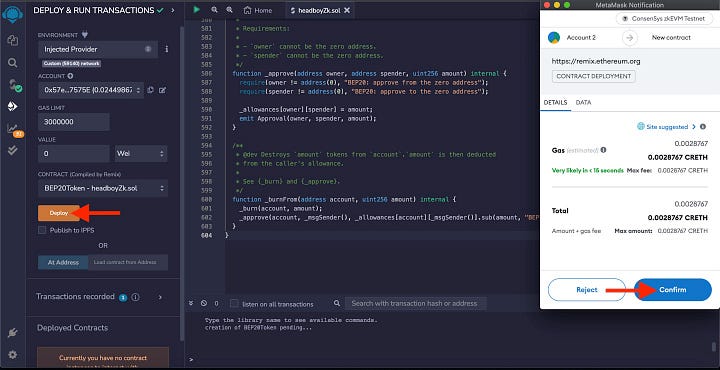Click the https://remix.ethereum.org origin text
Image resolution: width=720 pixels, height=370 pixels.
click(x=596, y=61)
